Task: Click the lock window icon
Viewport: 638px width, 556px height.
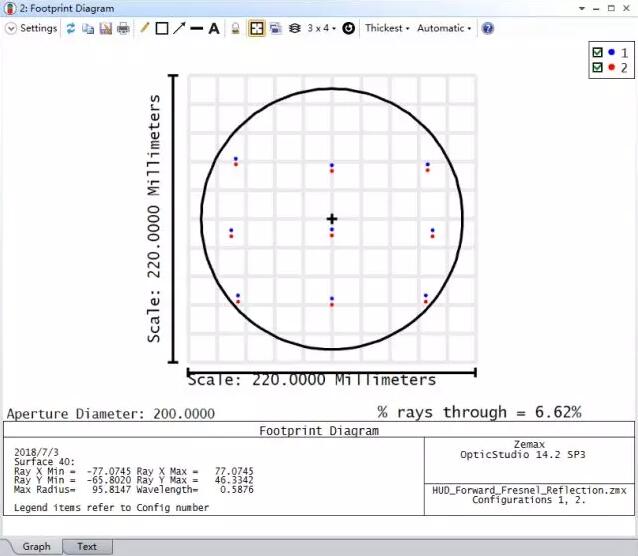Action: click(236, 28)
